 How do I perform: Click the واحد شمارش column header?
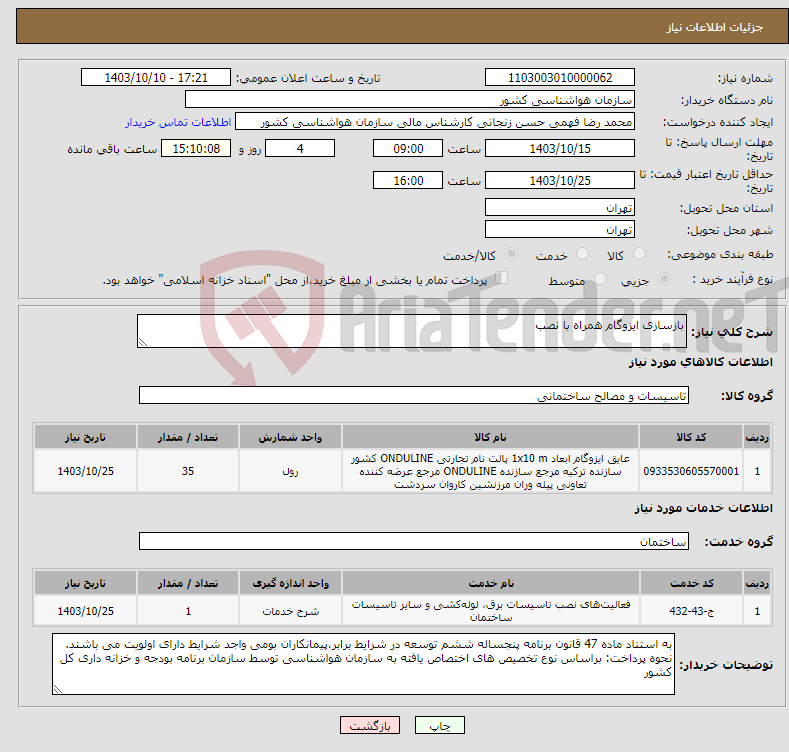tap(290, 437)
